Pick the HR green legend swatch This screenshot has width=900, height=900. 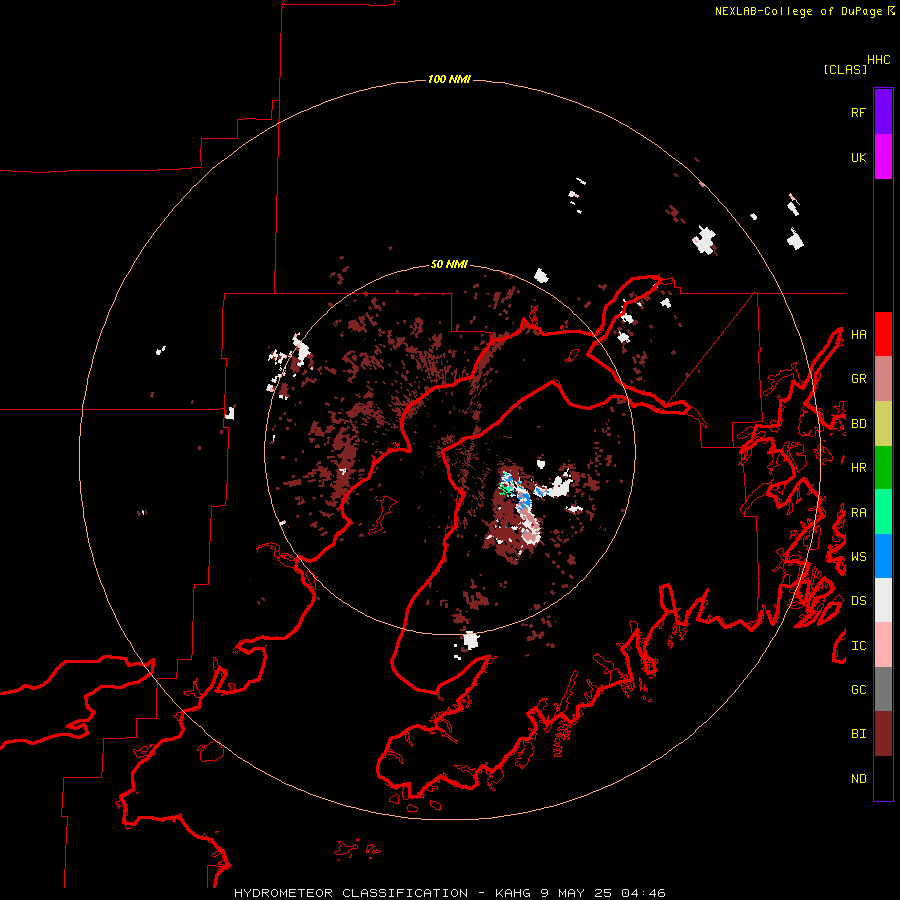coord(883,468)
